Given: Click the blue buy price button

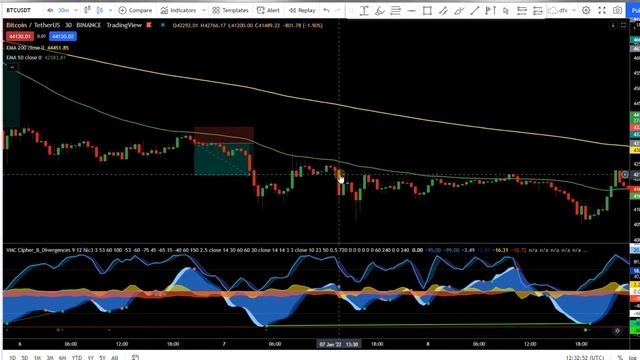Looking at the screenshot, I should click(63, 36).
